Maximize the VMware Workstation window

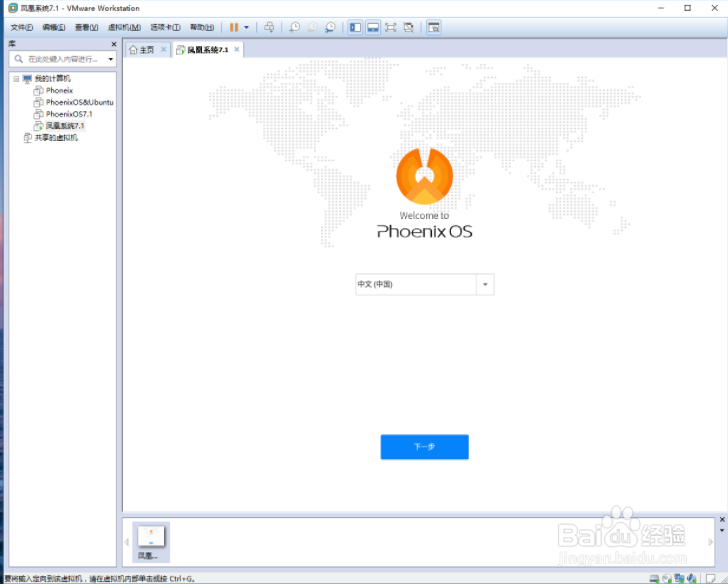(x=688, y=8)
